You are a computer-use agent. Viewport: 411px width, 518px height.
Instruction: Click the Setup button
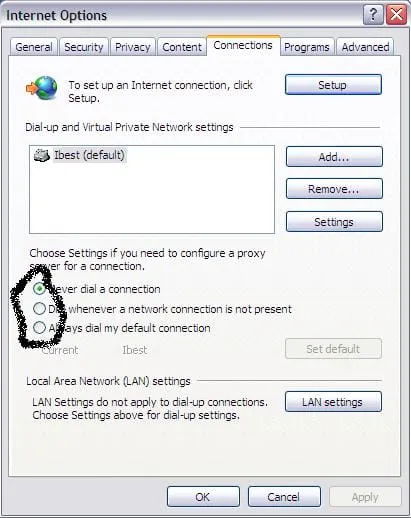click(333, 85)
